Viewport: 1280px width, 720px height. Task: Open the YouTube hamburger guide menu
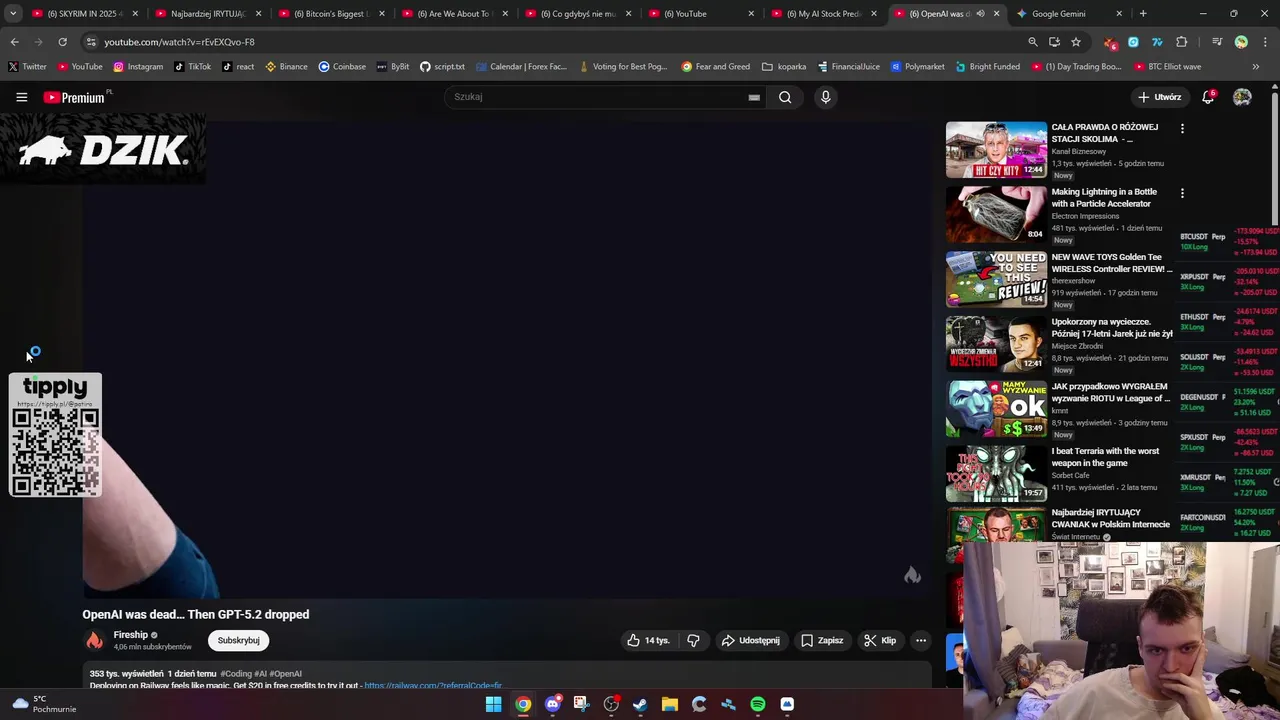point(21,97)
